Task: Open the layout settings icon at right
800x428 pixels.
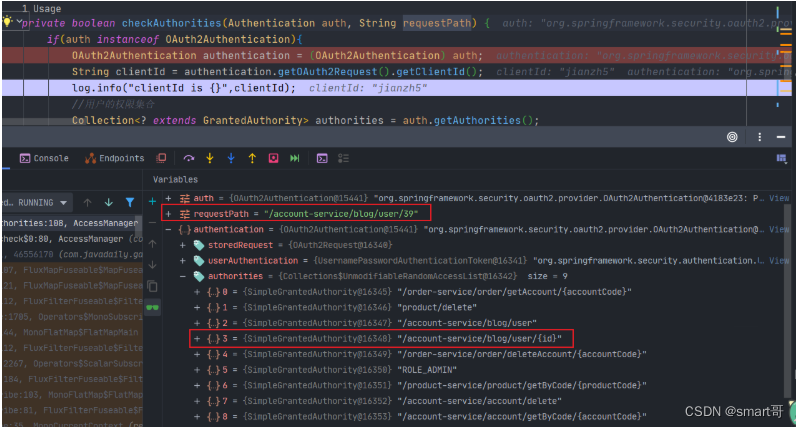Action: [781, 158]
